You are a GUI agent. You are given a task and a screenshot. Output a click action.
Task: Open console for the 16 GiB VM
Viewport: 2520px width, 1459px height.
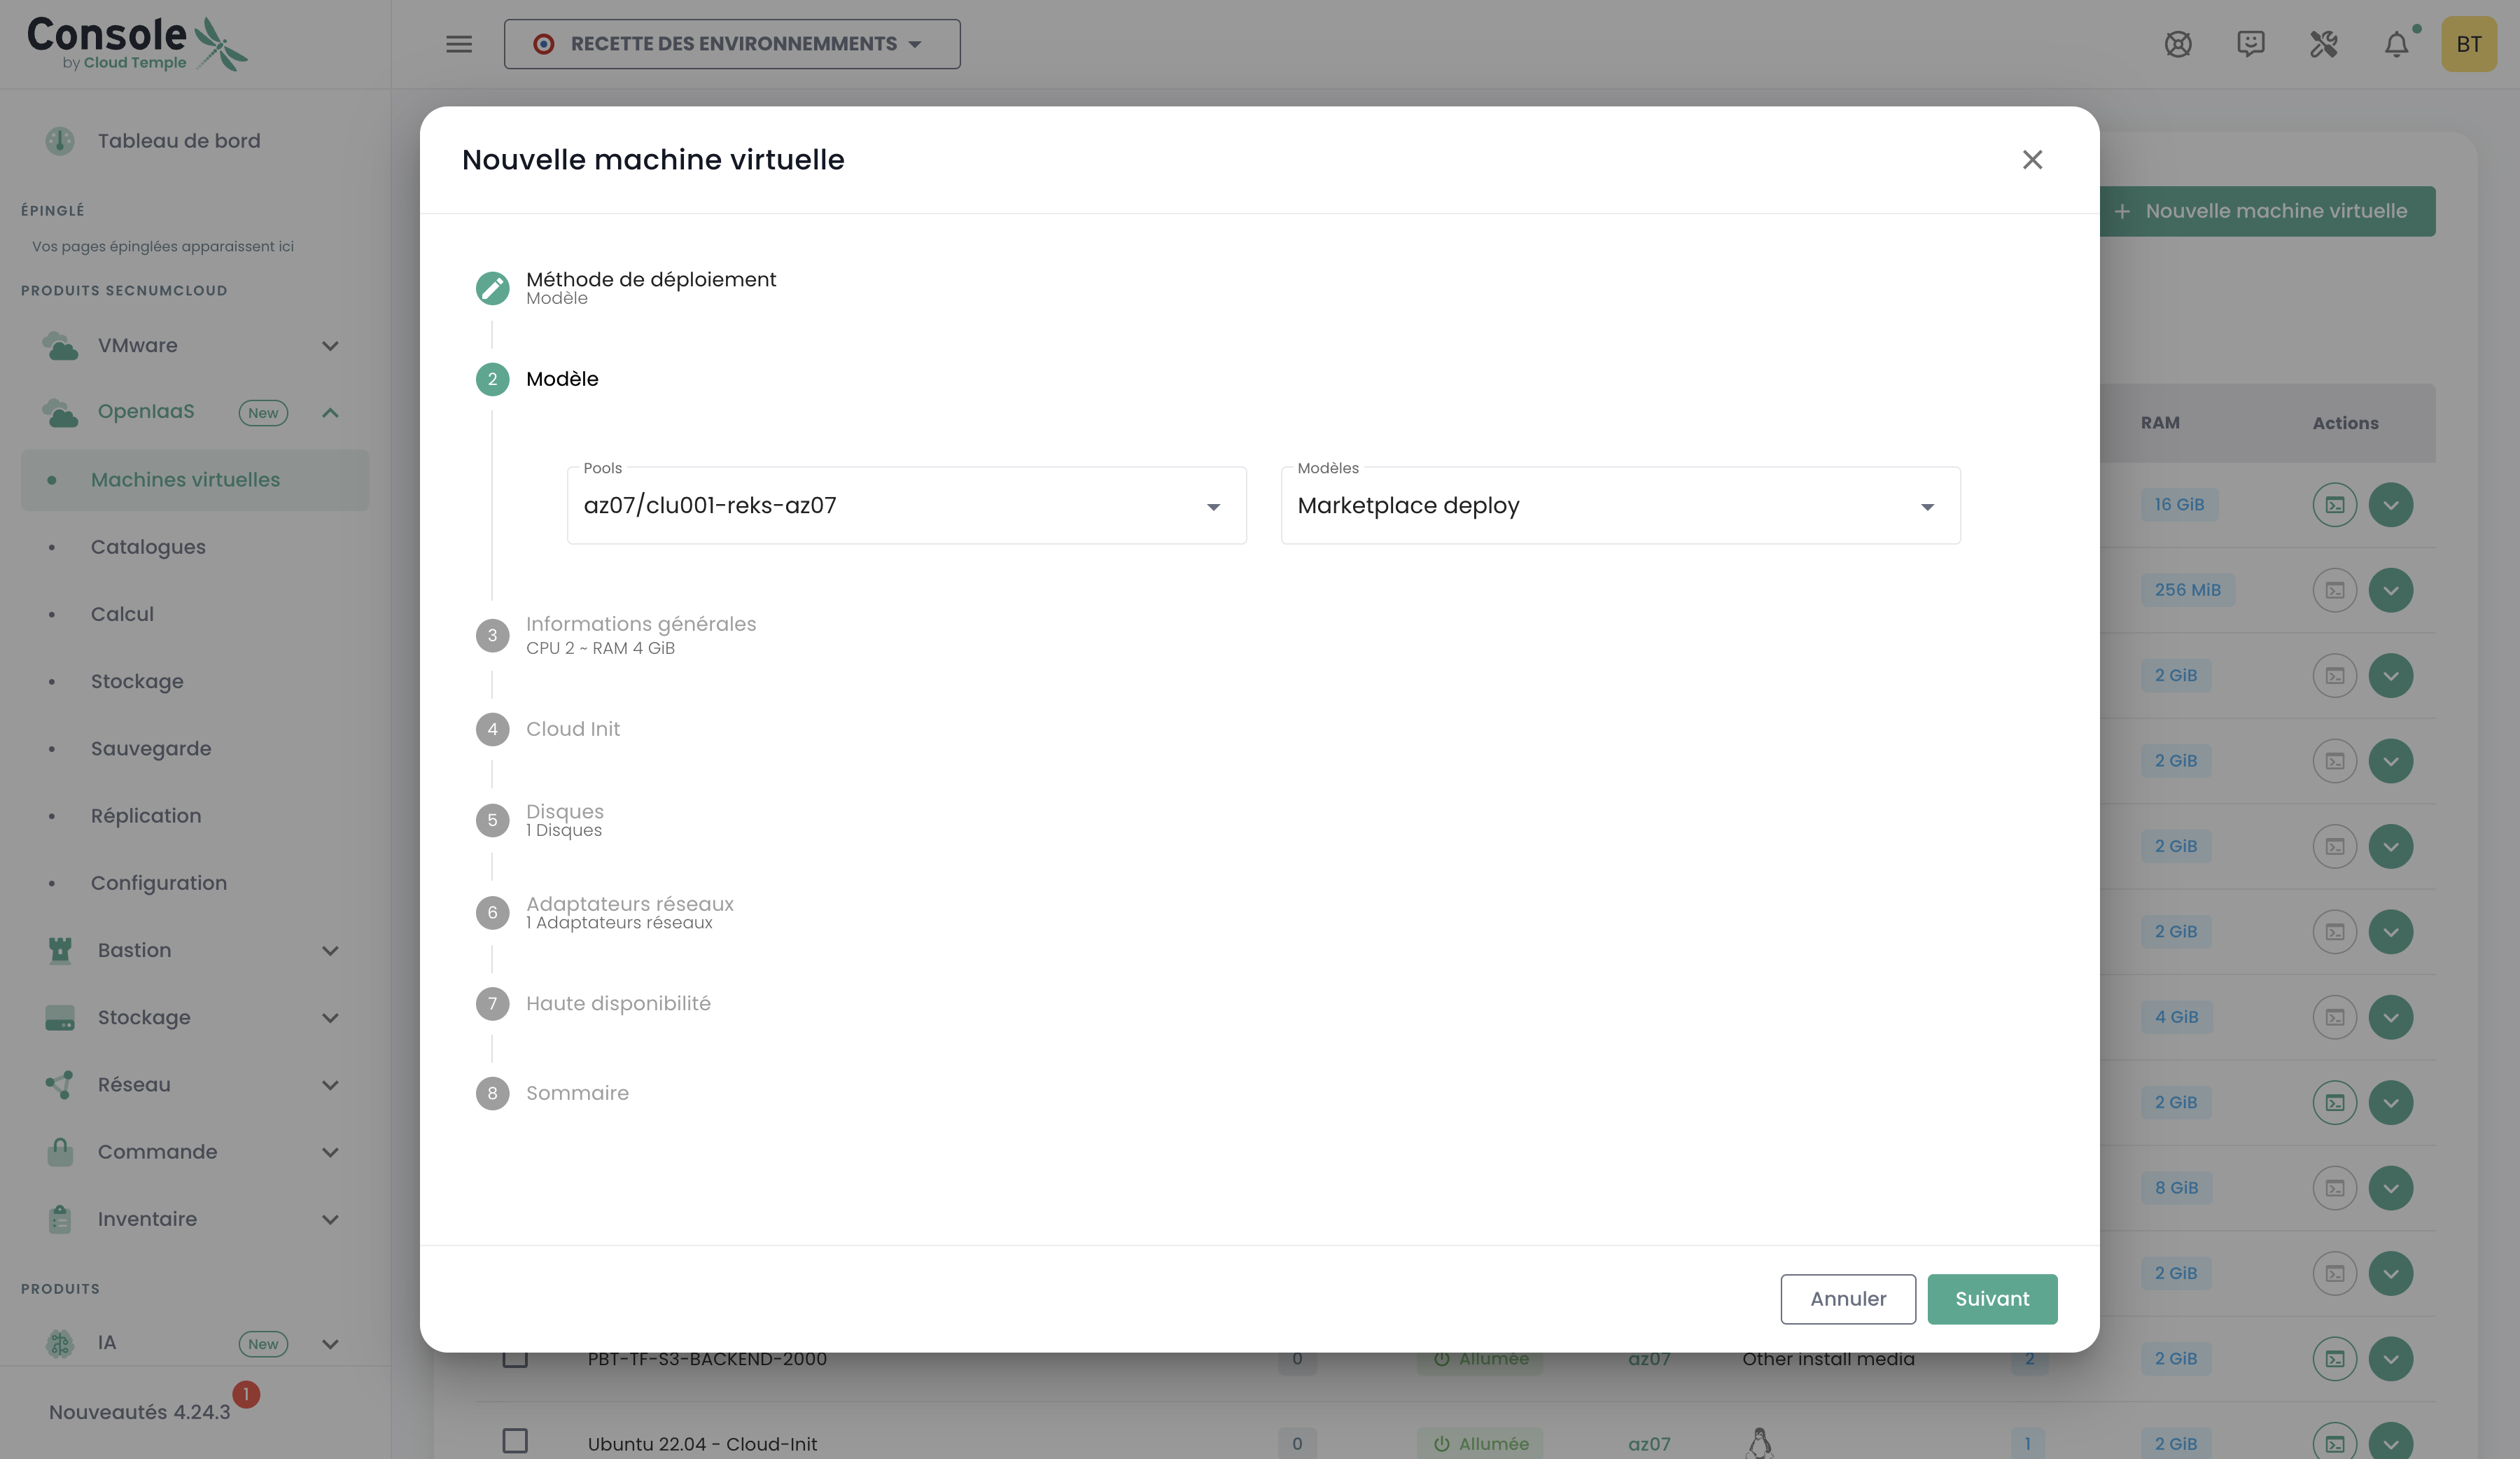point(2334,505)
